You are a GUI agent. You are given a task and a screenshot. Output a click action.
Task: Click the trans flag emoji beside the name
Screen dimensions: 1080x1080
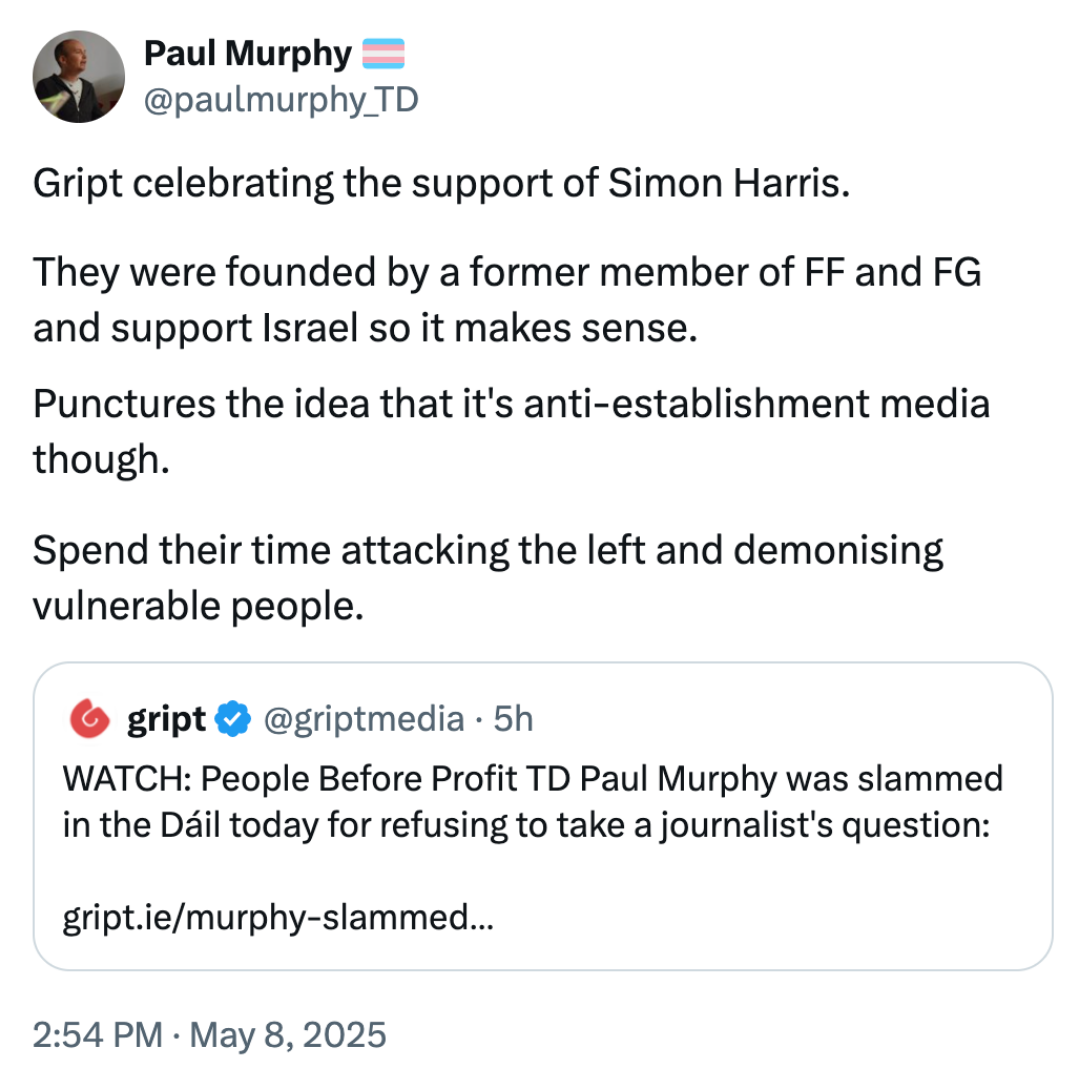384,54
